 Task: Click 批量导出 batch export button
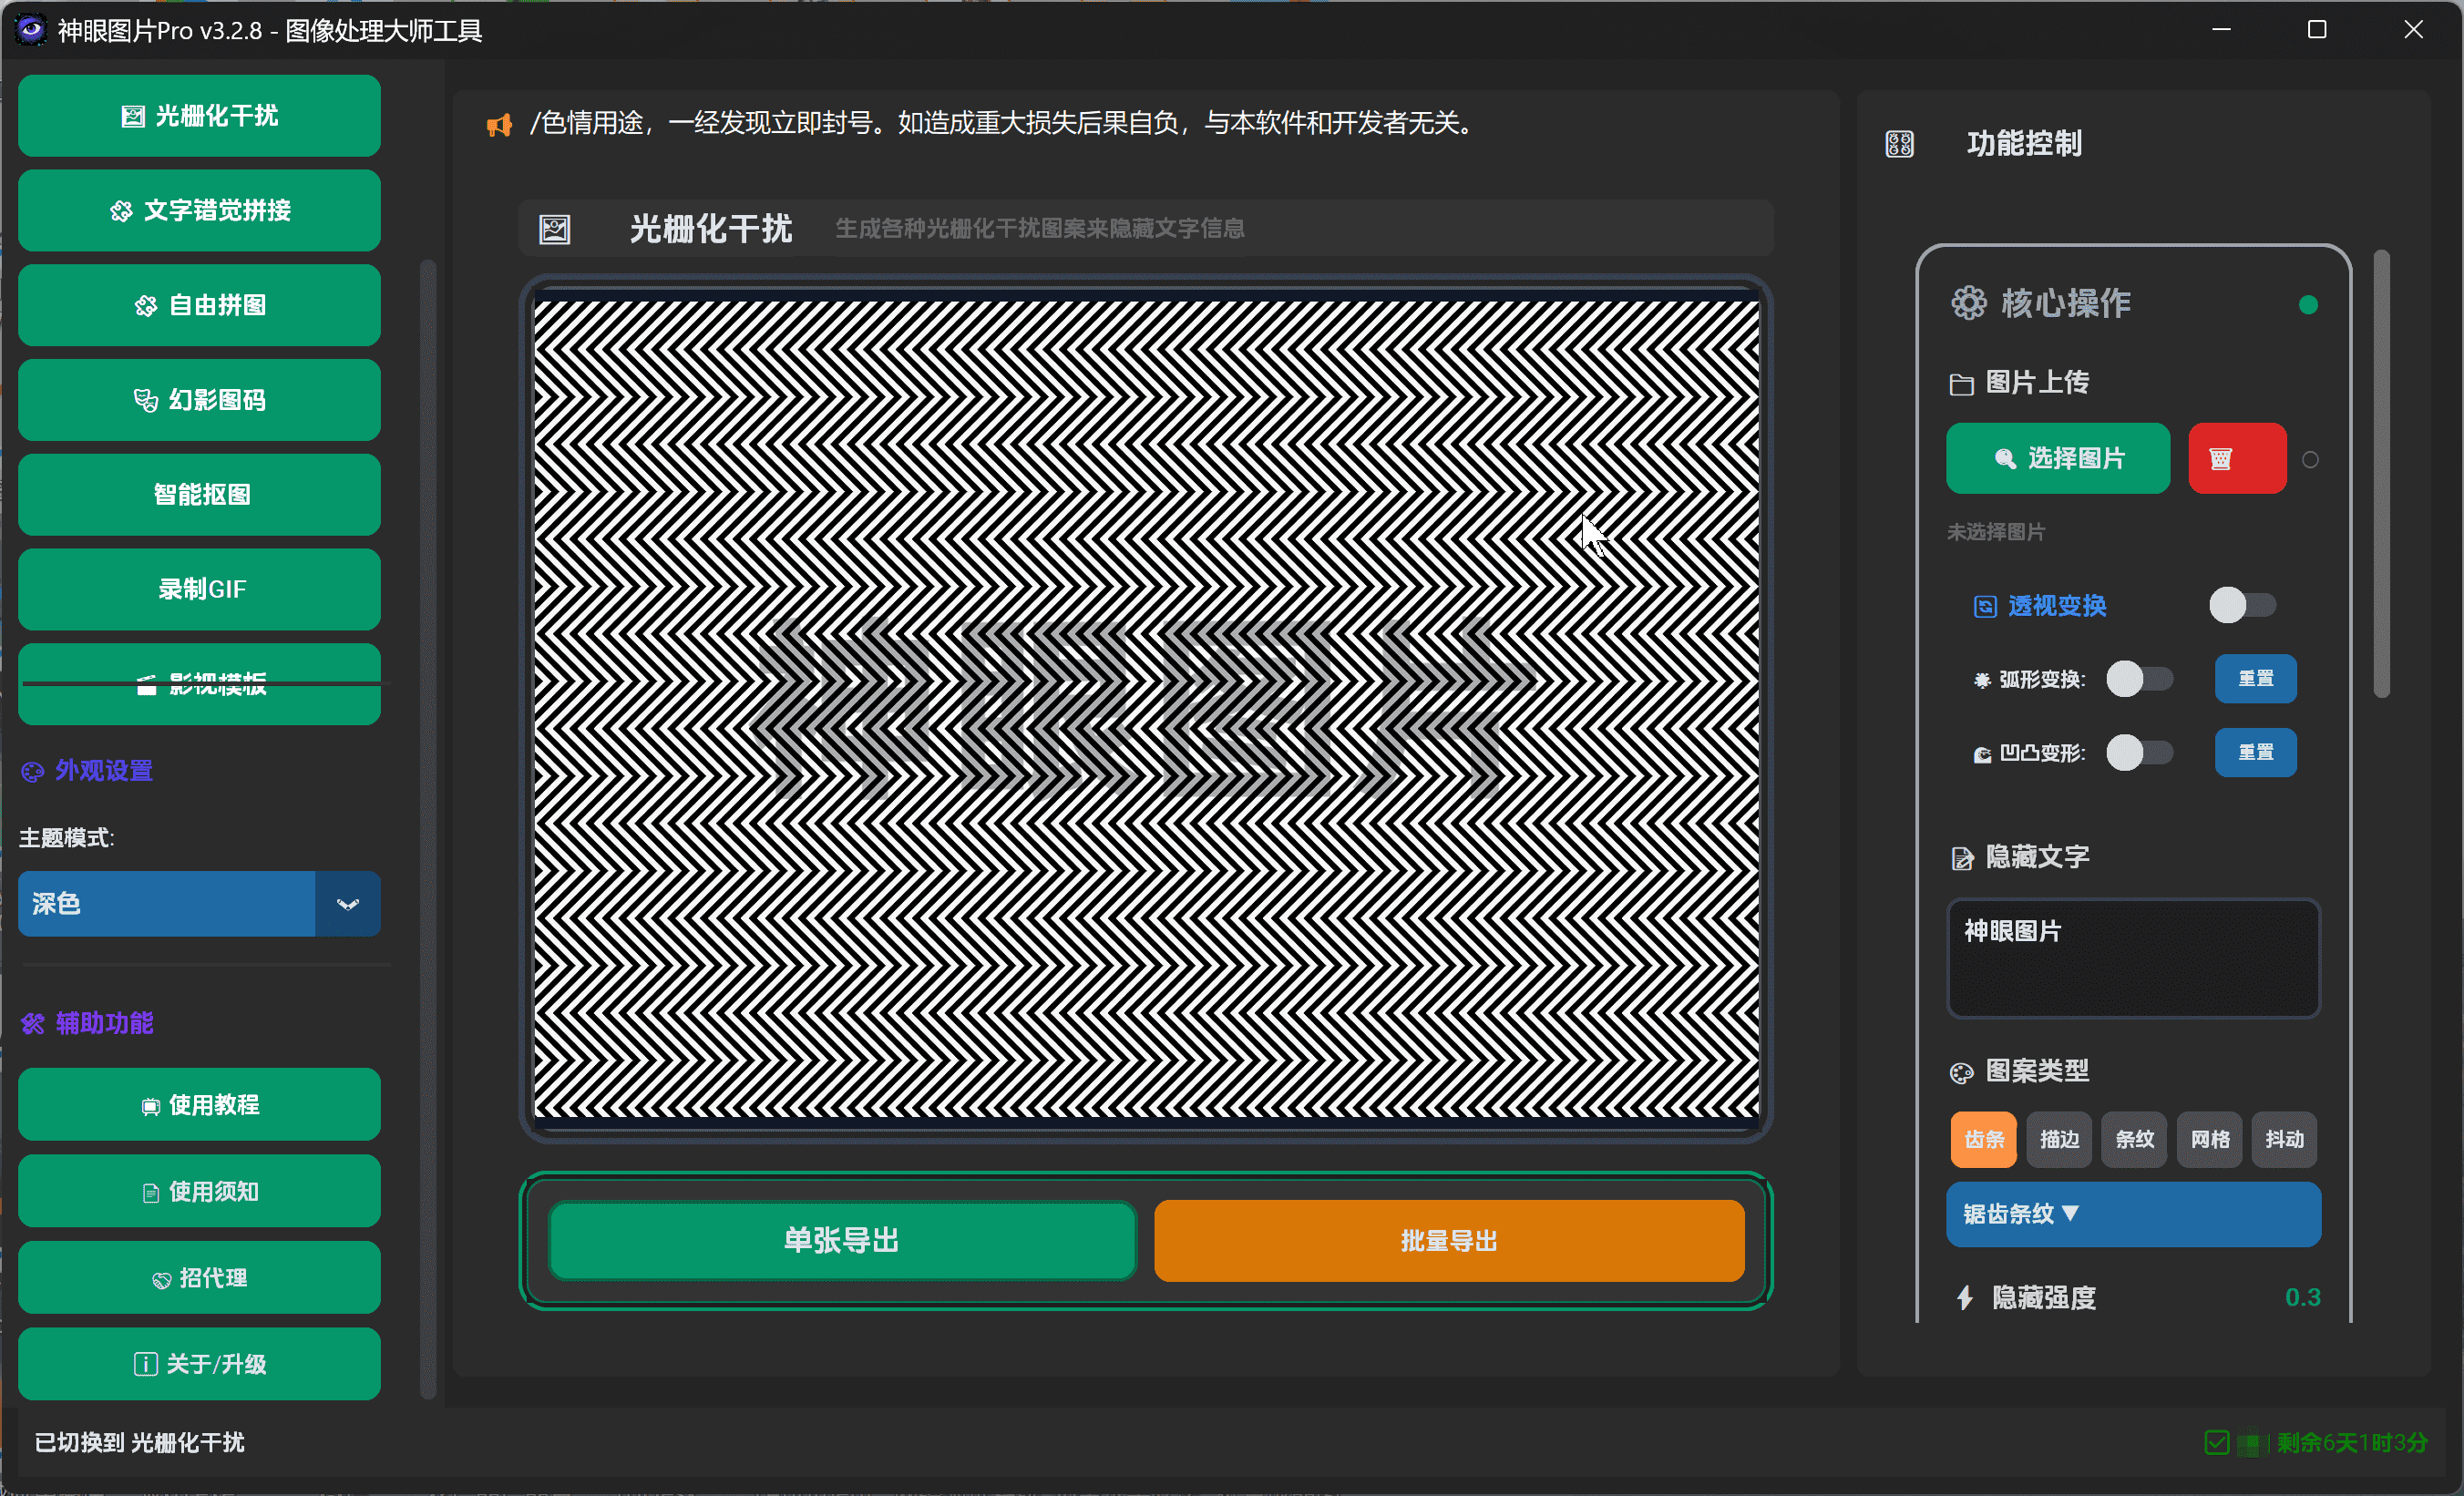(1448, 1241)
